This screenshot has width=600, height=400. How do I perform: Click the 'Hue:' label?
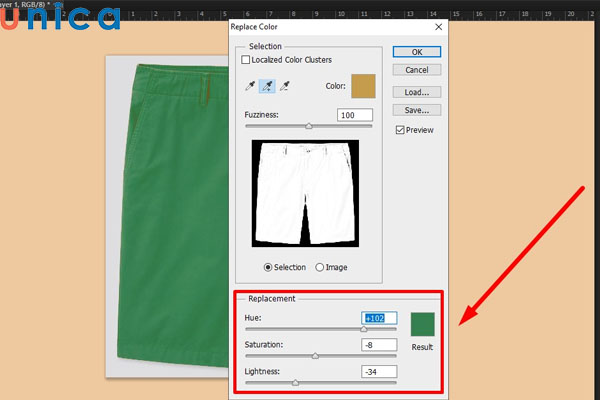click(253, 318)
